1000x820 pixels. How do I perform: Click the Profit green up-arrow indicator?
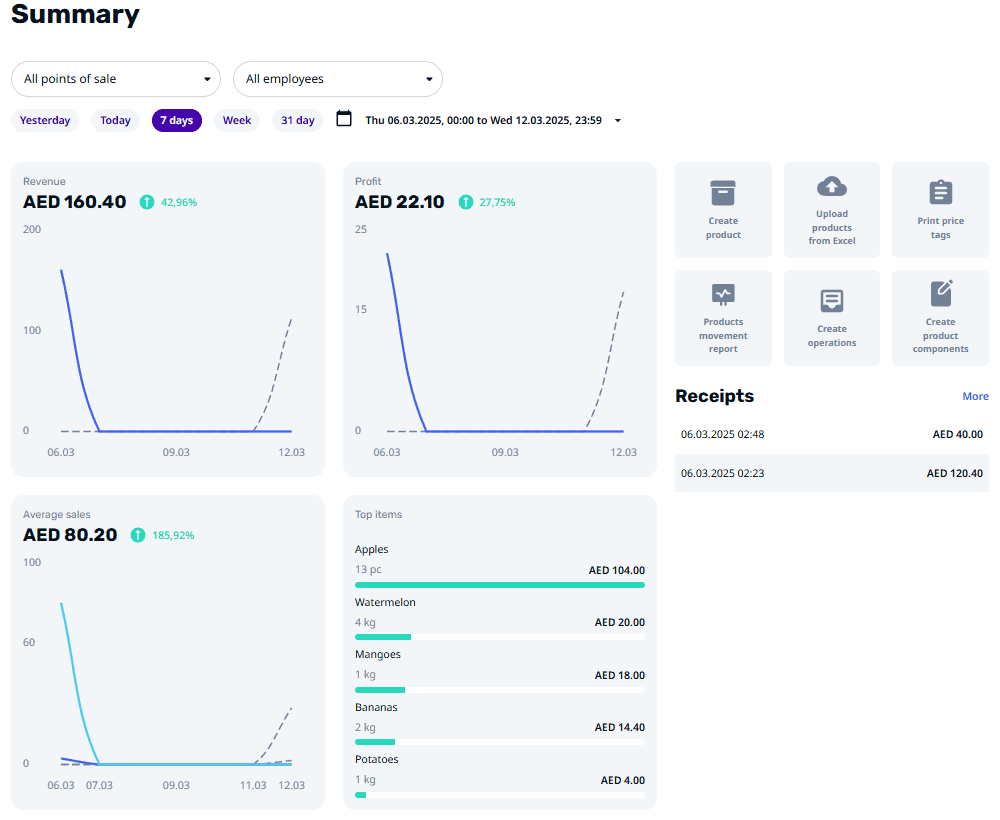coord(465,202)
